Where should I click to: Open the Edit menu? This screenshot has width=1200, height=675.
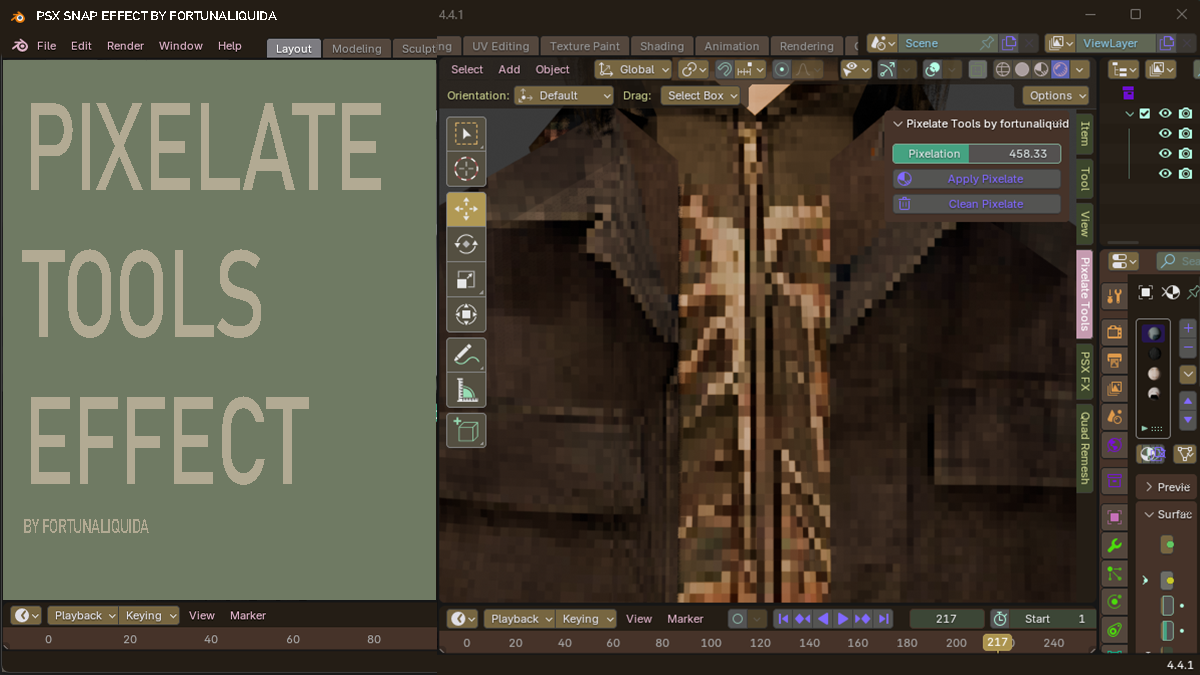click(x=81, y=46)
